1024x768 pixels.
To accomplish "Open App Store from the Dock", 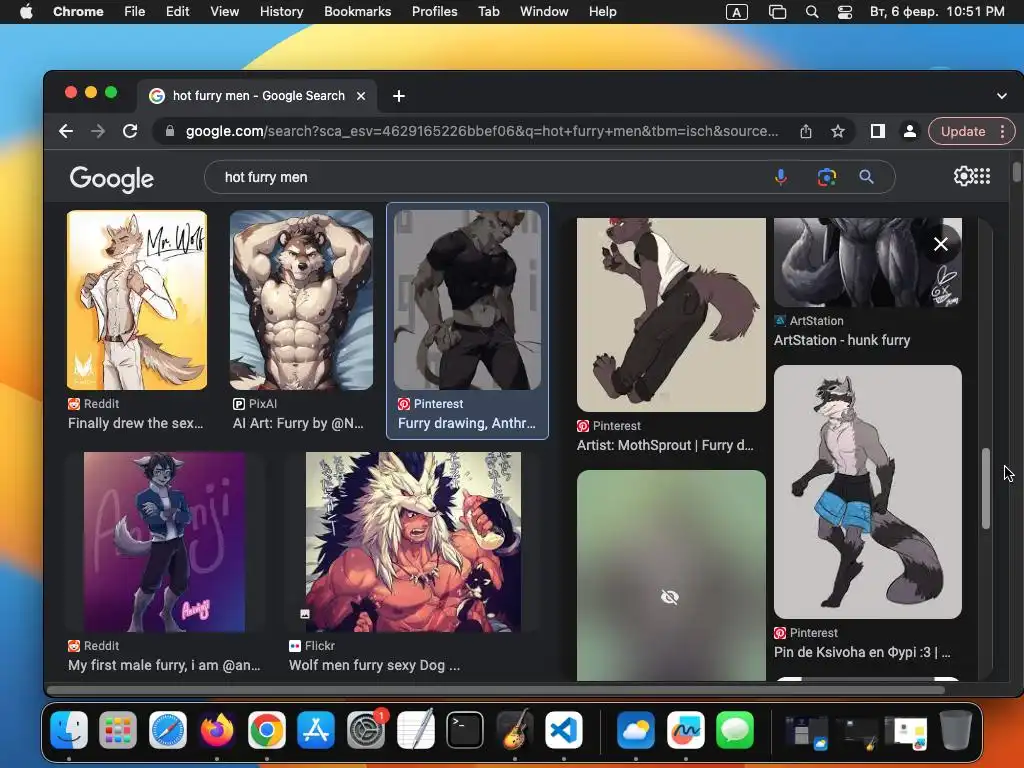I will click(316, 729).
